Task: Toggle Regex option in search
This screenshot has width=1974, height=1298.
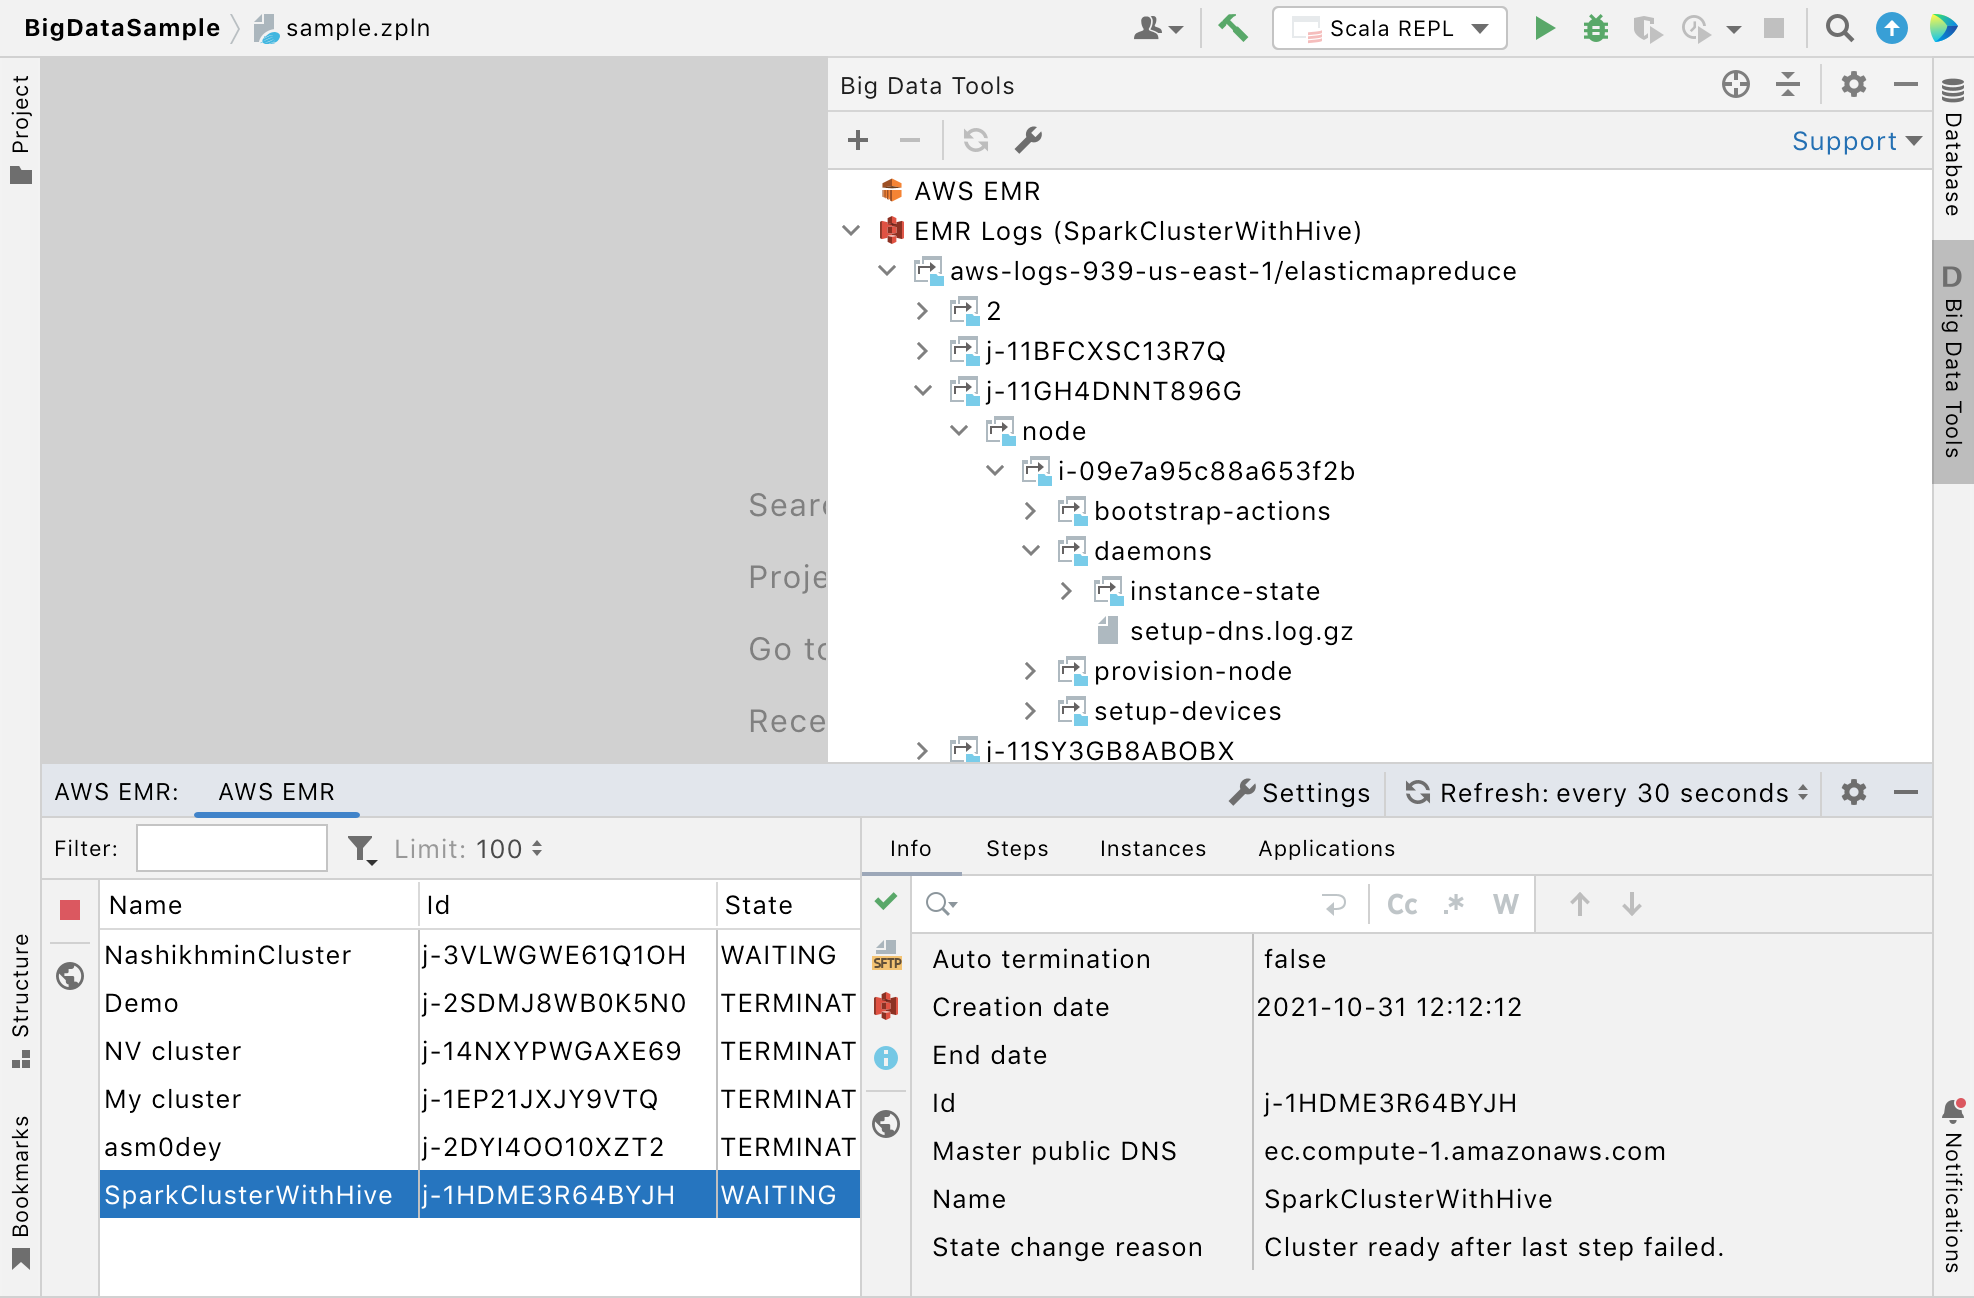Action: 1454,905
